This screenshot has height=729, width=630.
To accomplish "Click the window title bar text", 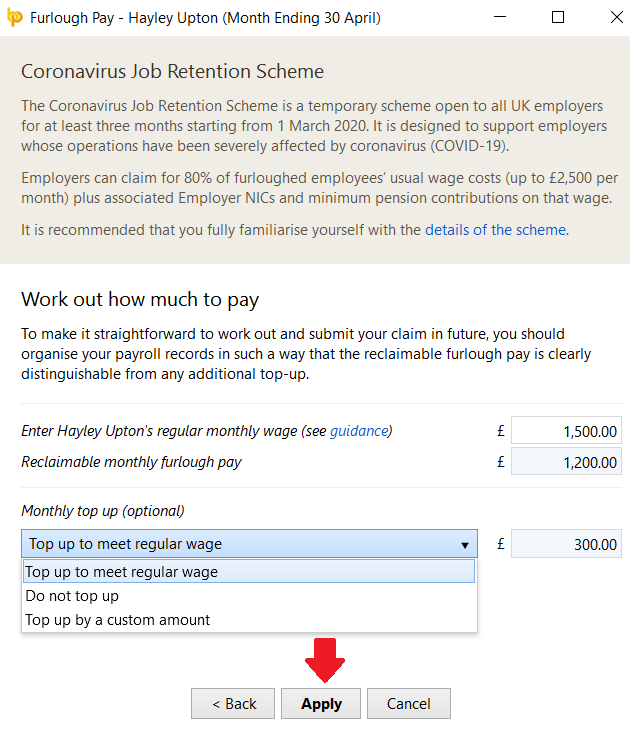I will tap(205, 17).
